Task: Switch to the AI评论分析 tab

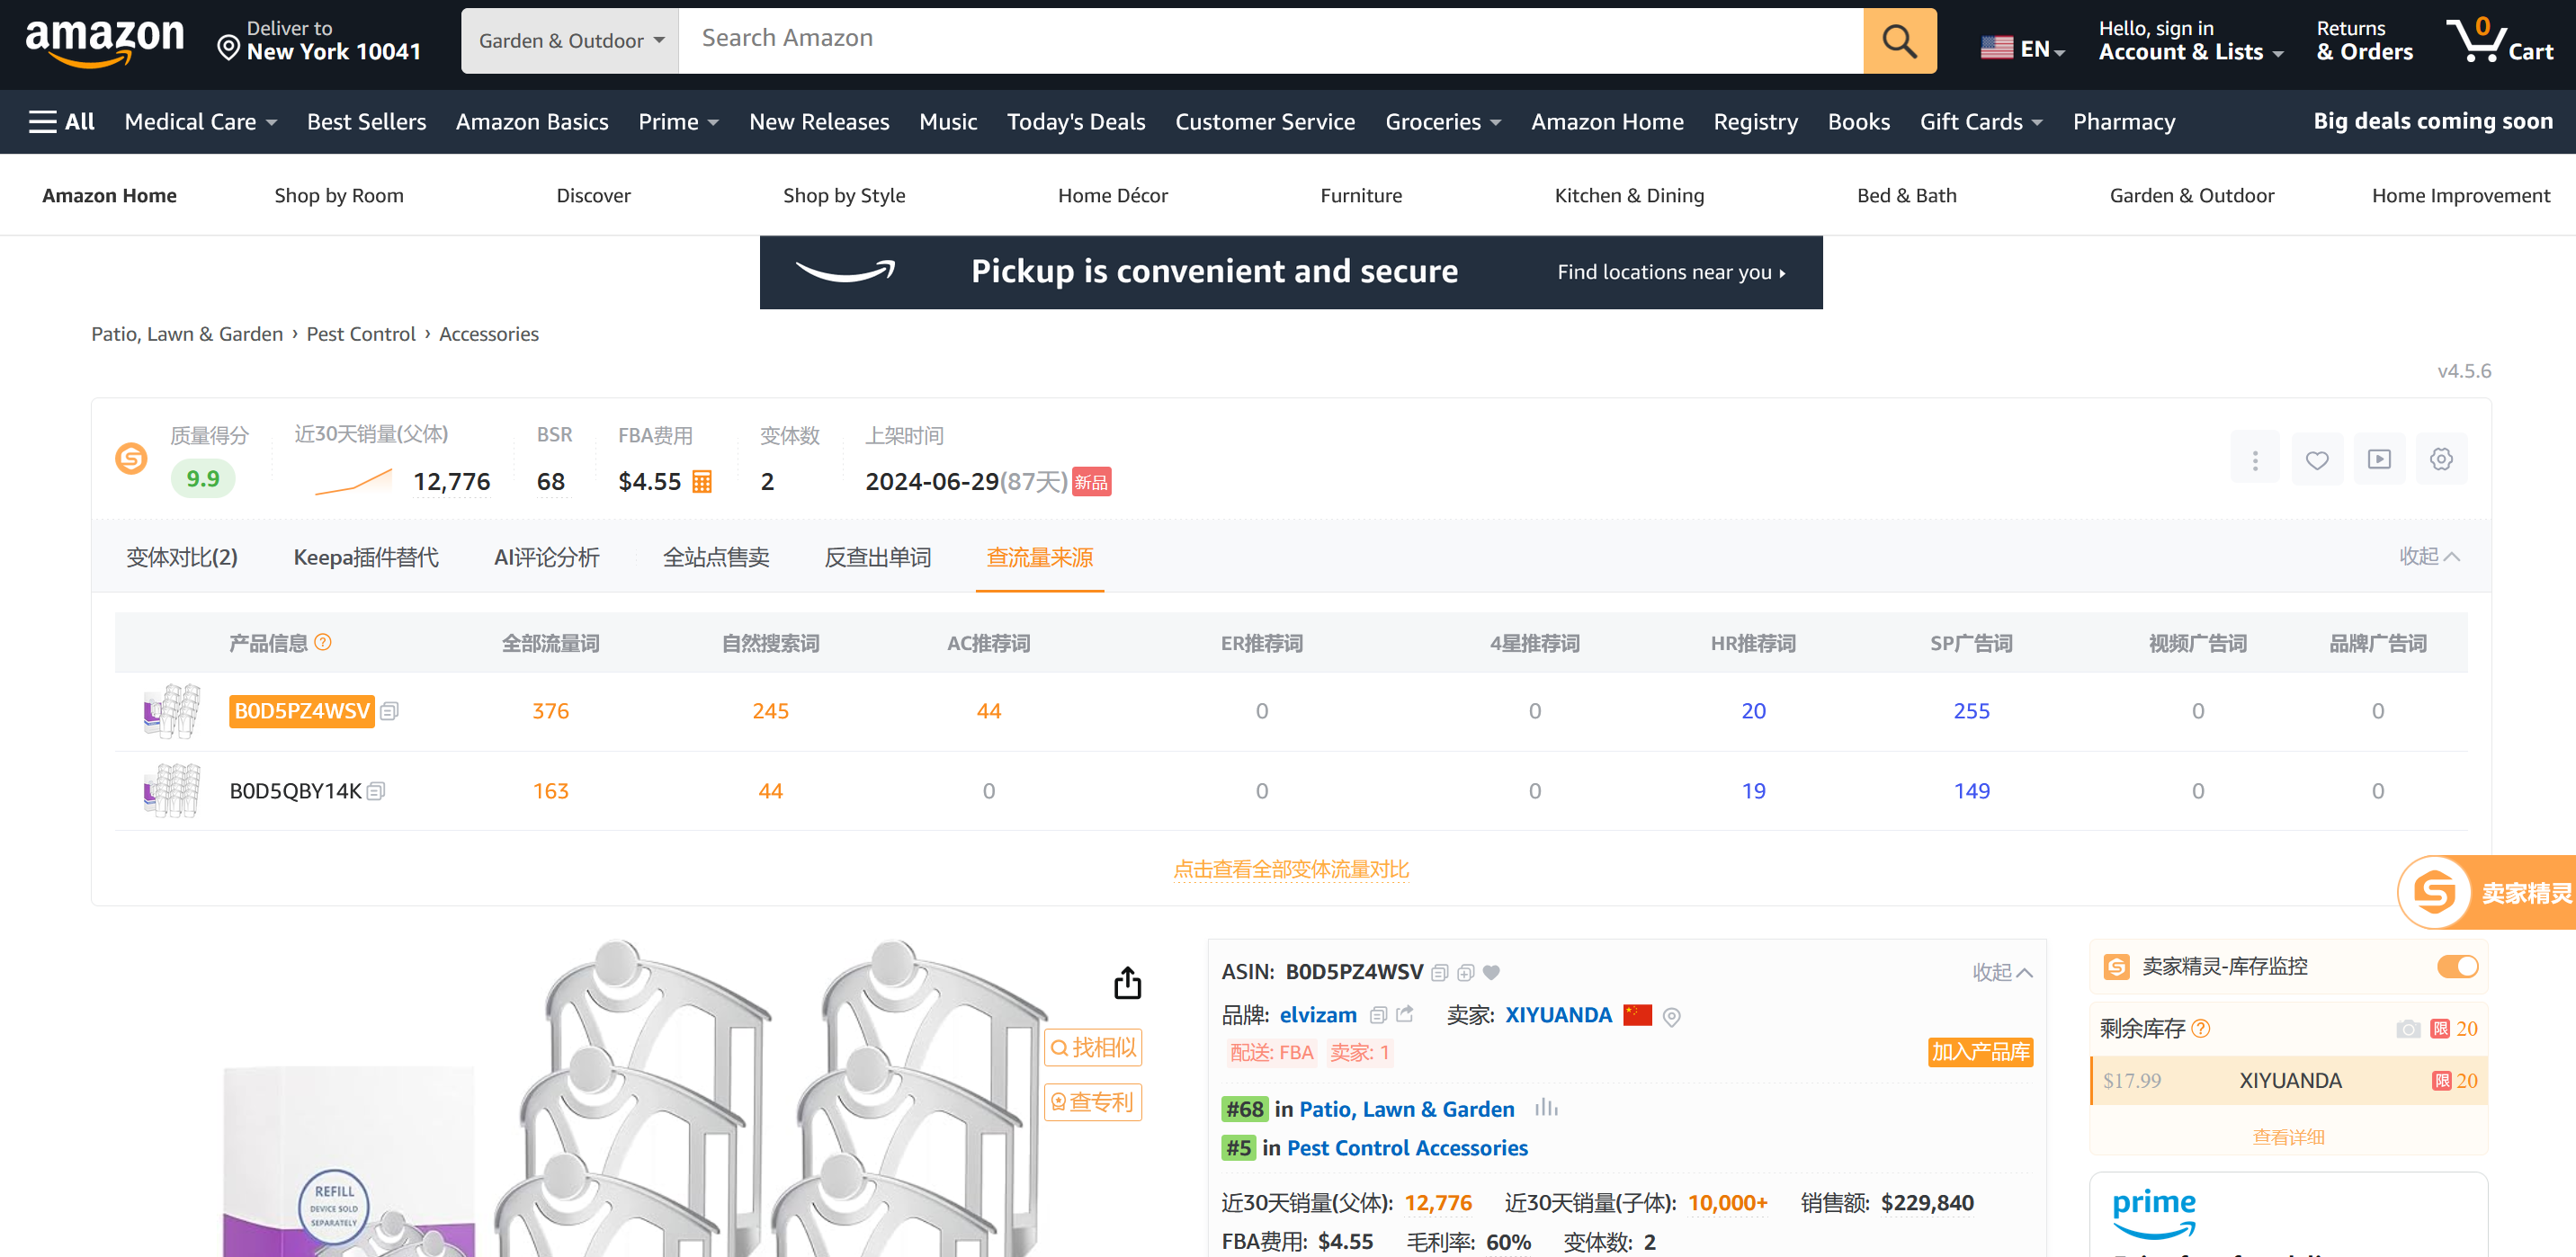Action: click(x=546, y=557)
